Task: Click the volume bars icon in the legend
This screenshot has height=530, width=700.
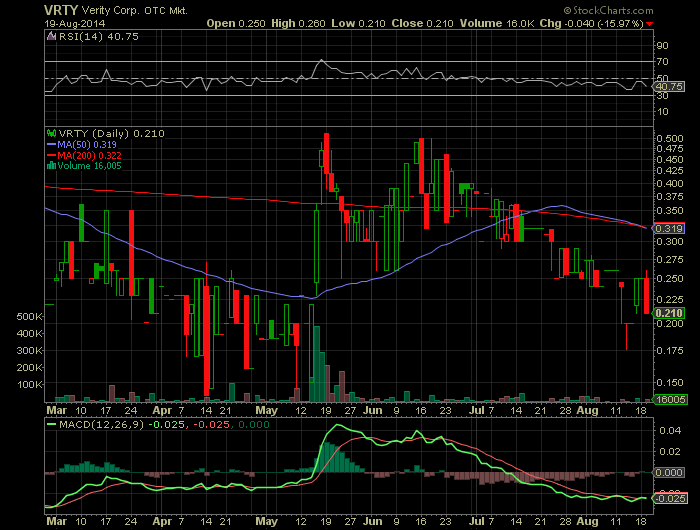Action: click(x=51, y=166)
